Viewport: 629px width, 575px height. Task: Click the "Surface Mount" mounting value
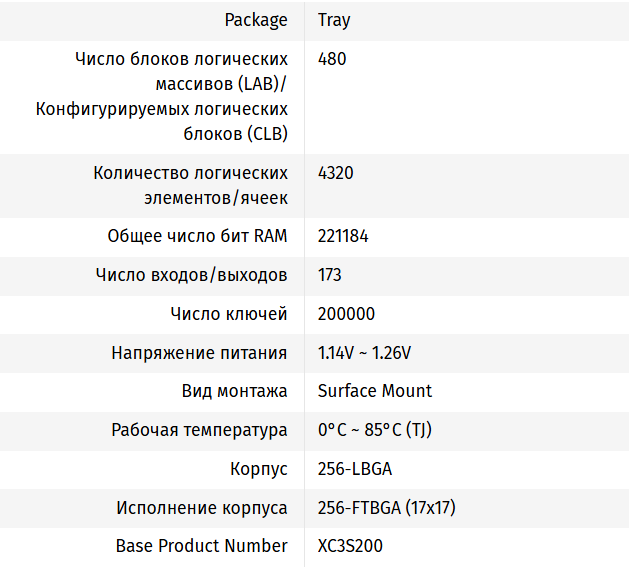(375, 391)
